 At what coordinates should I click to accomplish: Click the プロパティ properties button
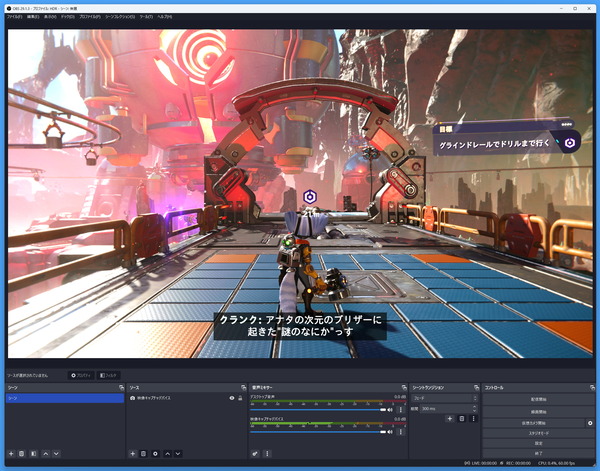[x=81, y=375]
